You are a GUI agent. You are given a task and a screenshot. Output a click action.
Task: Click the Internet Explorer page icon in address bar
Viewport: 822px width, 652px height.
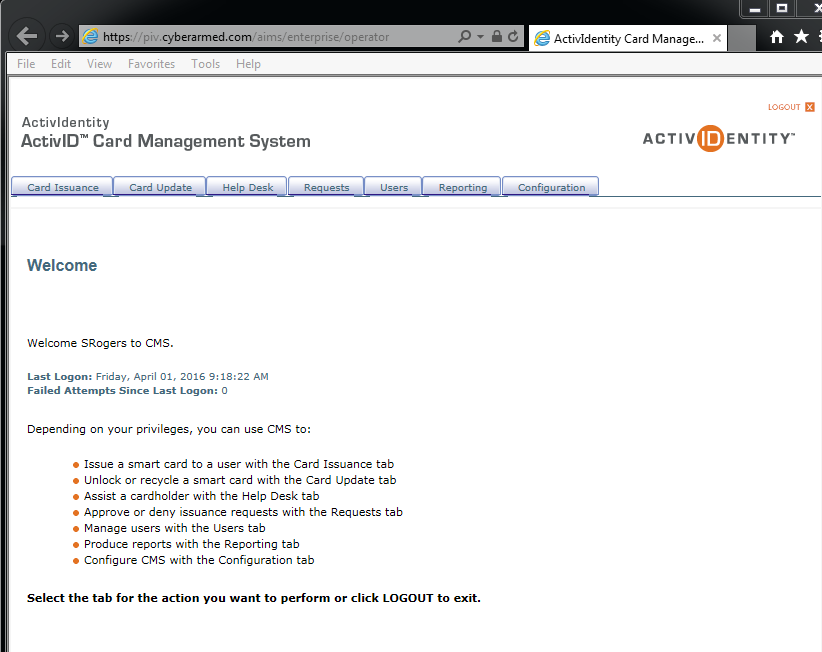coord(90,36)
